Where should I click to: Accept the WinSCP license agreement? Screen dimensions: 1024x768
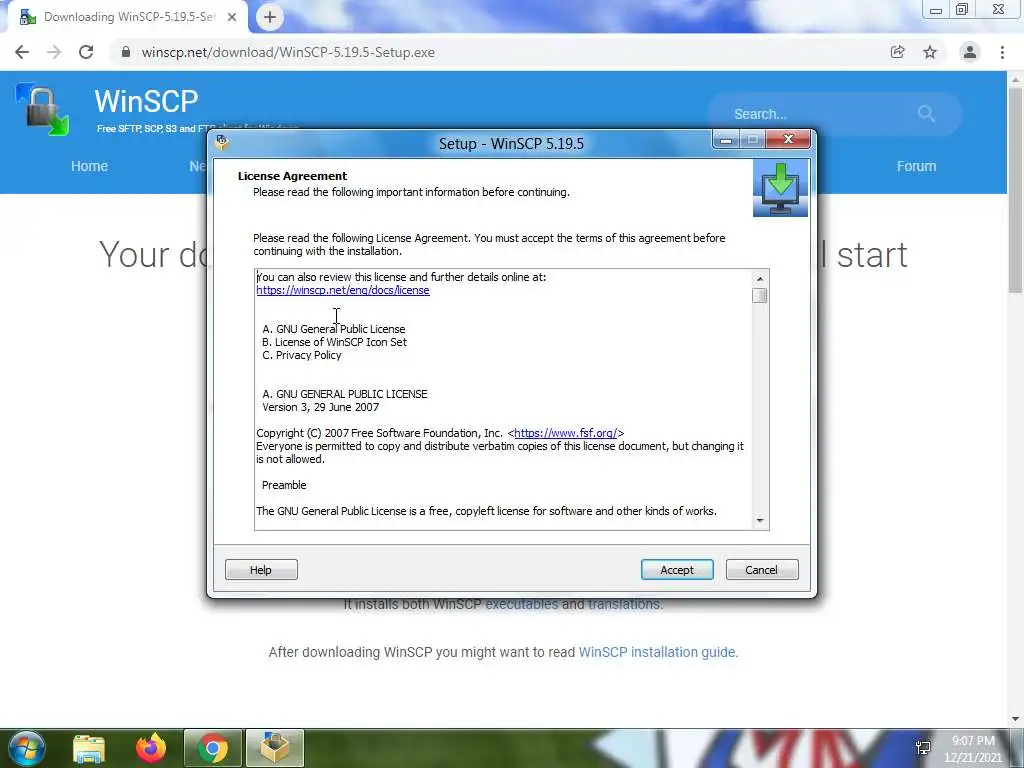click(677, 569)
